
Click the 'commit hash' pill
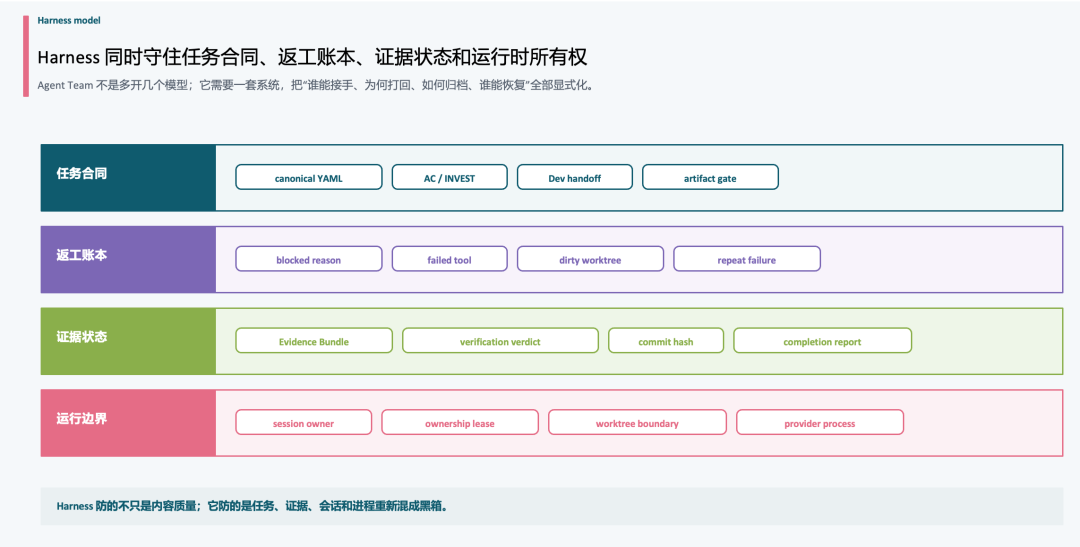point(666,341)
